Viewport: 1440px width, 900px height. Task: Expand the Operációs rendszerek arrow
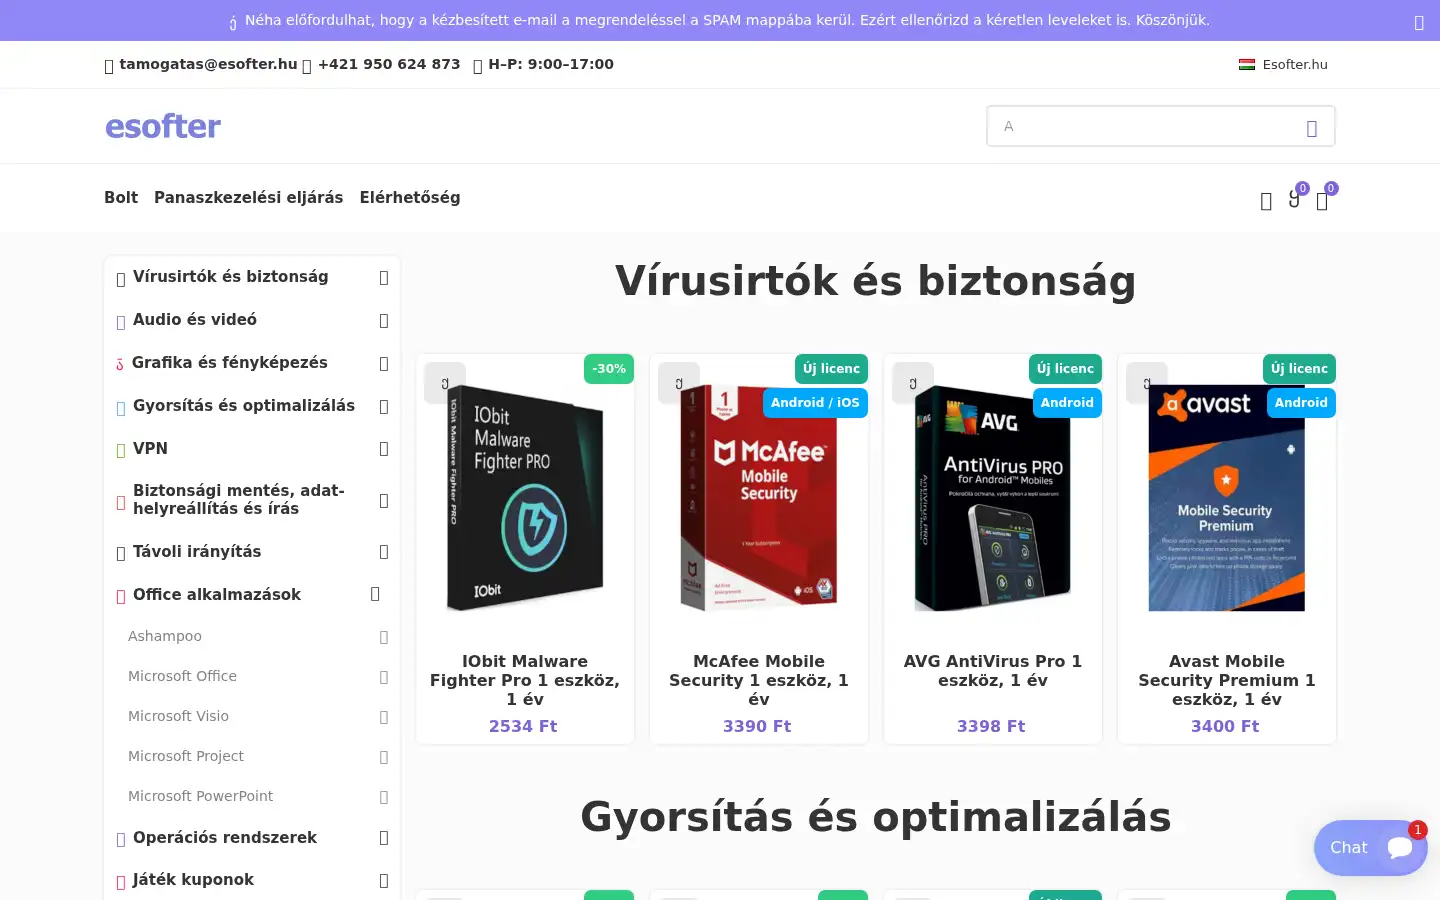(384, 838)
